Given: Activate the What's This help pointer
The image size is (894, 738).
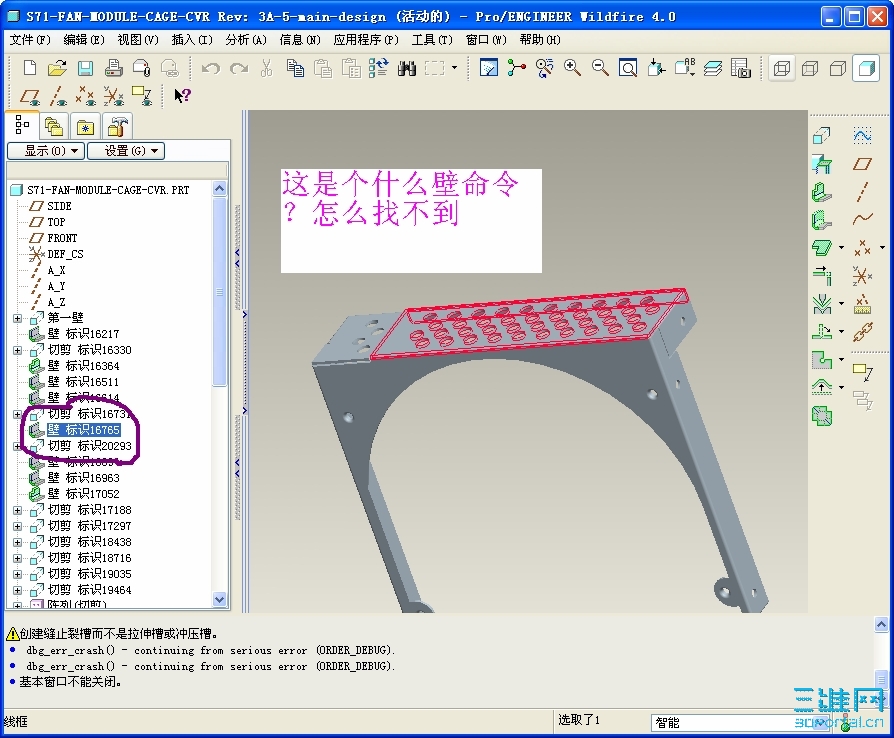Looking at the screenshot, I should [182, 96].
